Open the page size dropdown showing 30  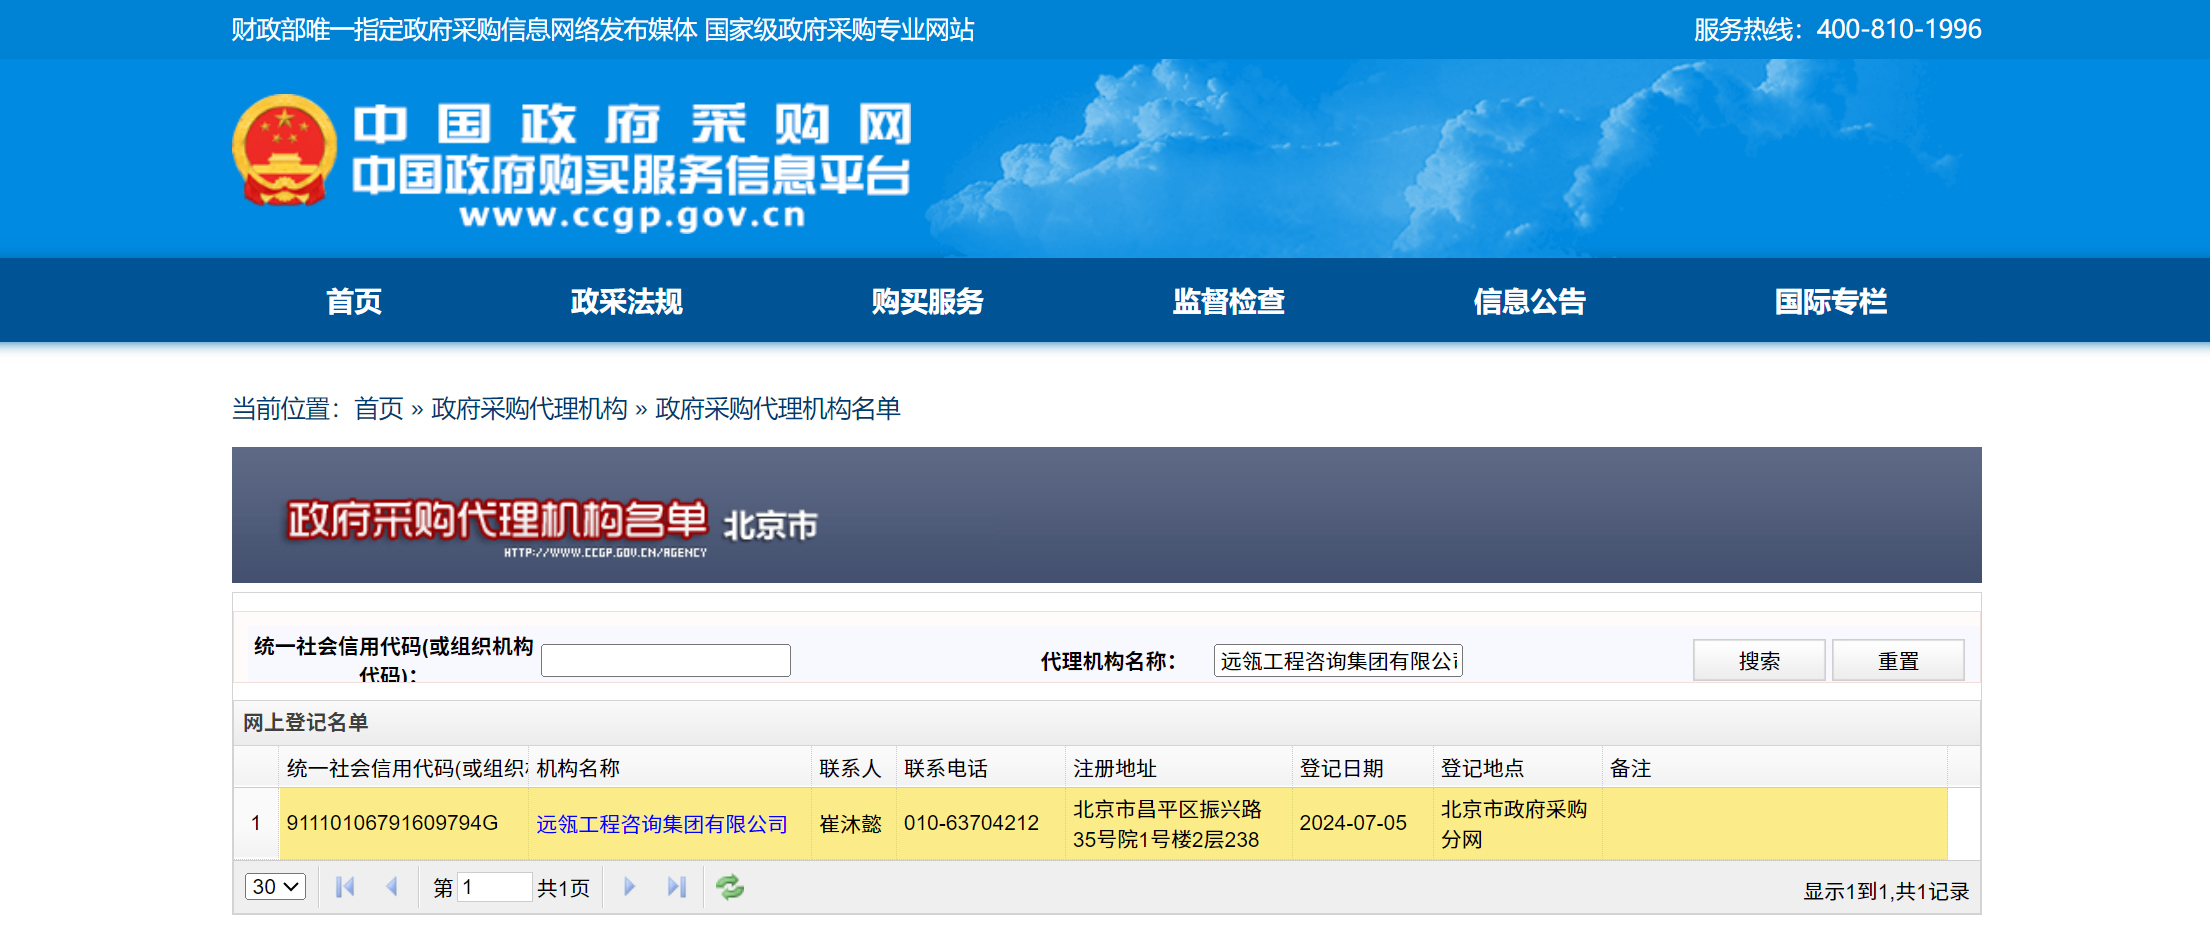pos(275,887)
